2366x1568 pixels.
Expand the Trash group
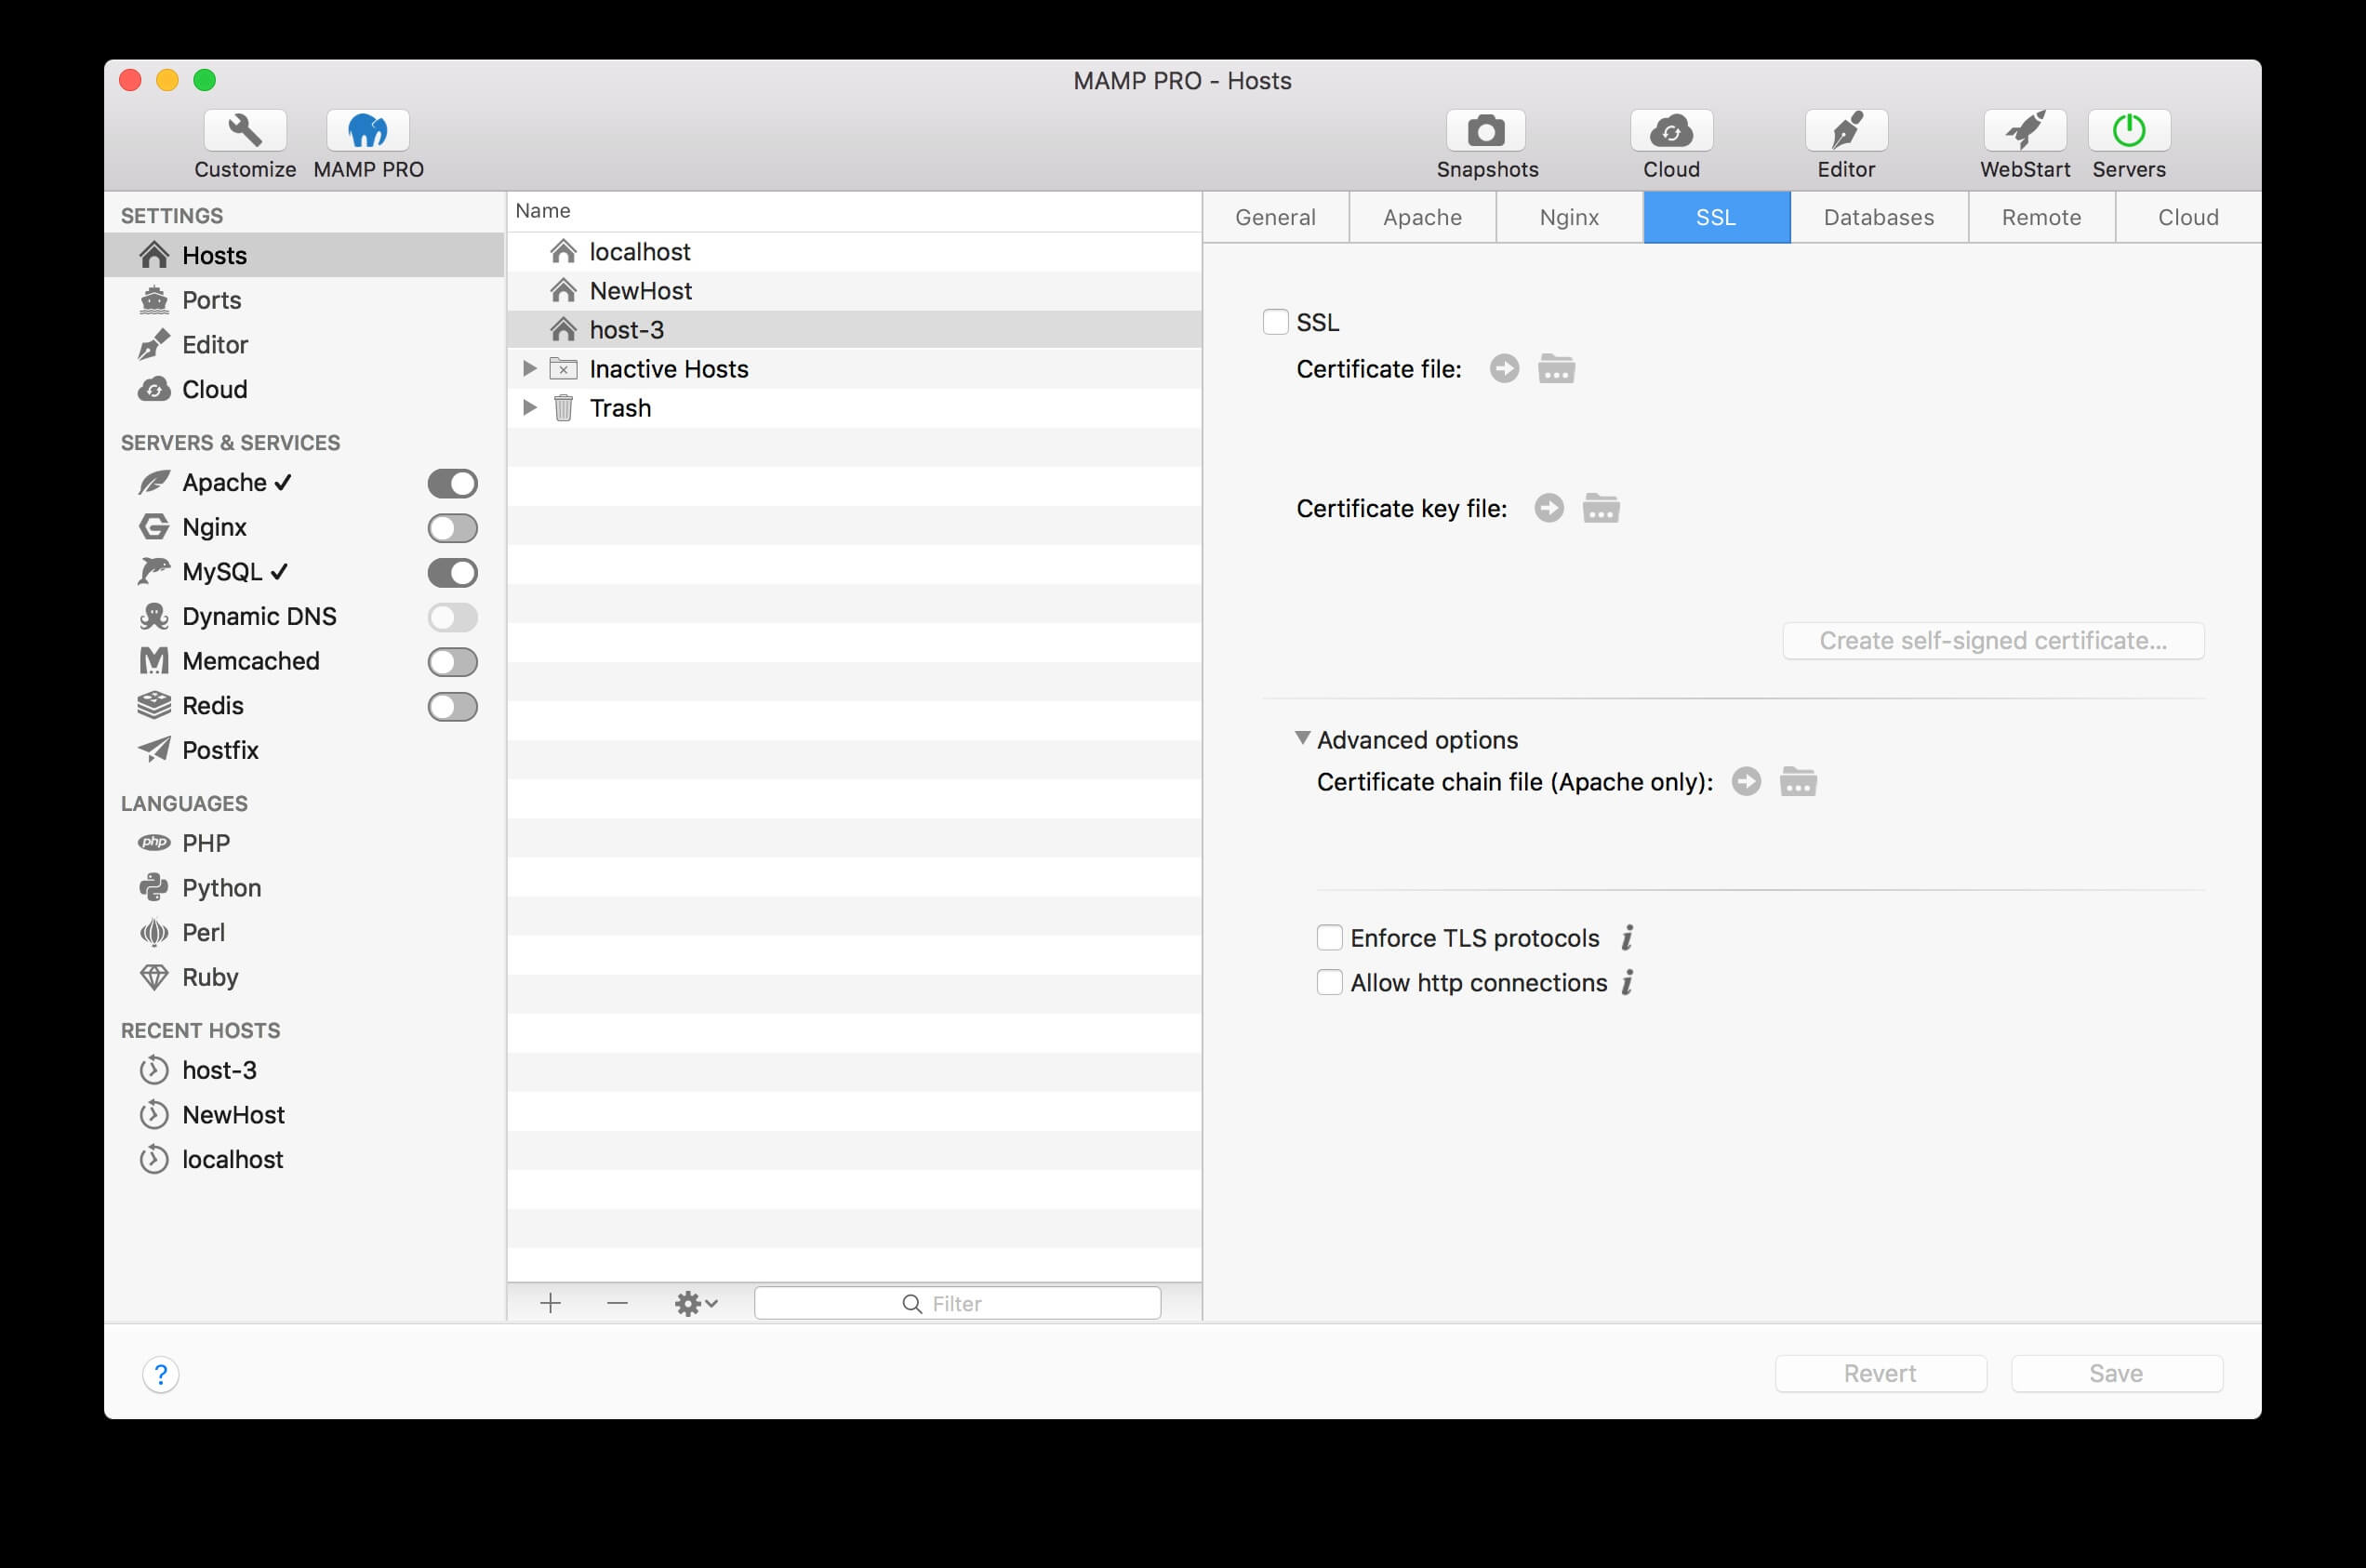click(x=530, y=408)
